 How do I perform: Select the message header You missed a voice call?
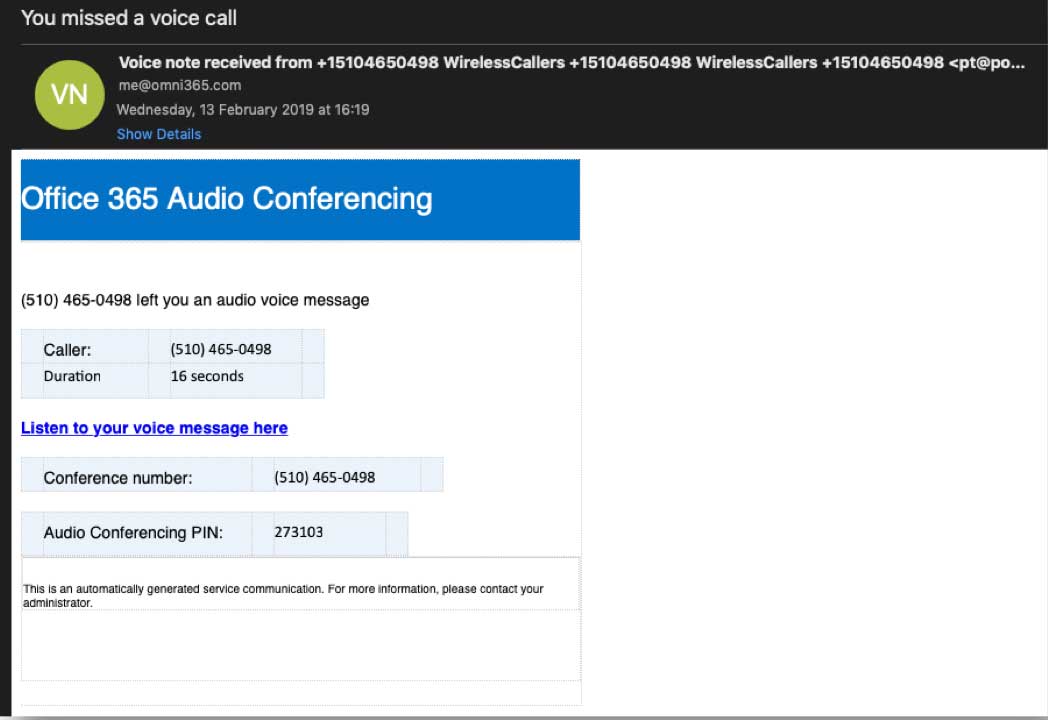pyautogui.click(x=128, y=18)
